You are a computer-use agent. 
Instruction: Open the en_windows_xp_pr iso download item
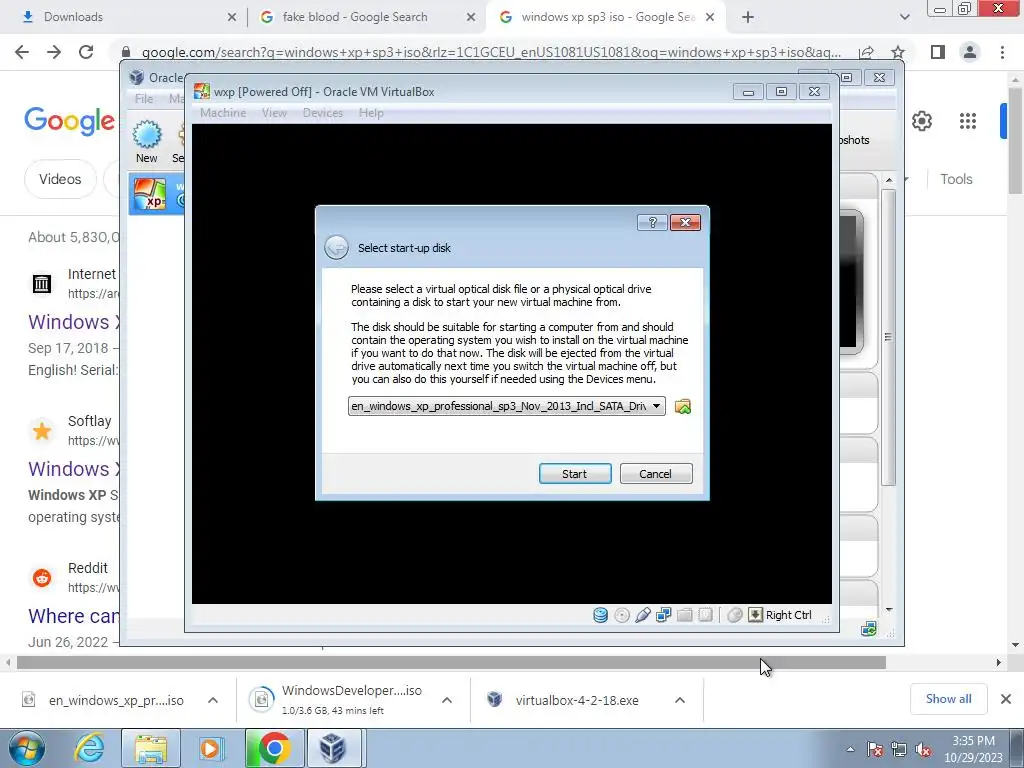click(x=116, y=700)
